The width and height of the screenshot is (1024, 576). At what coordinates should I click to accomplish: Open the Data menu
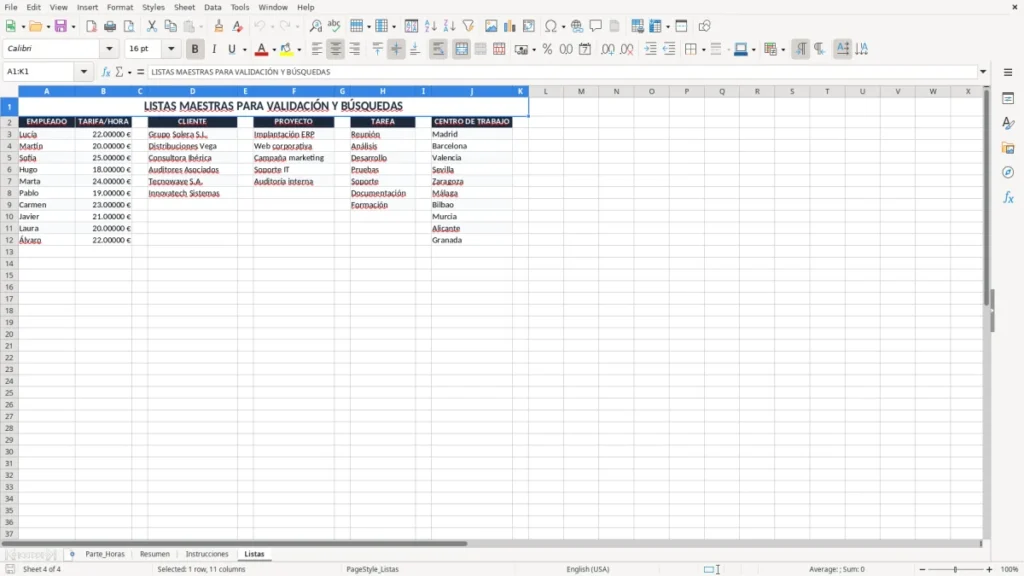[212, 7]
